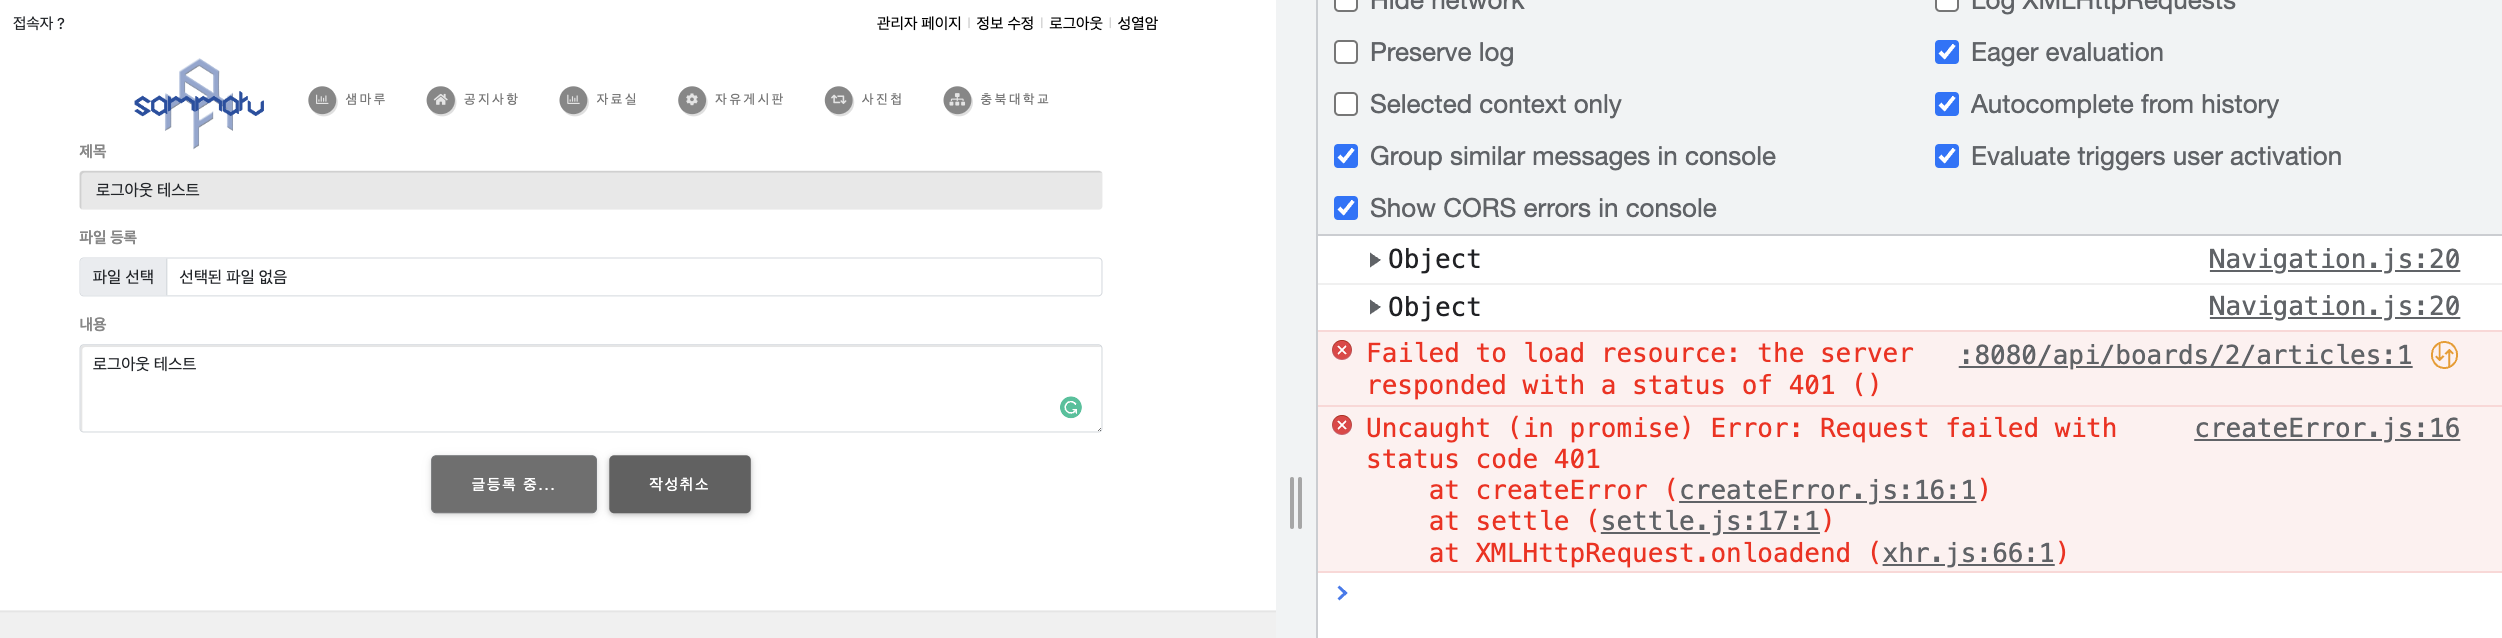Click the 내용 content textarea

pos(591,389)
